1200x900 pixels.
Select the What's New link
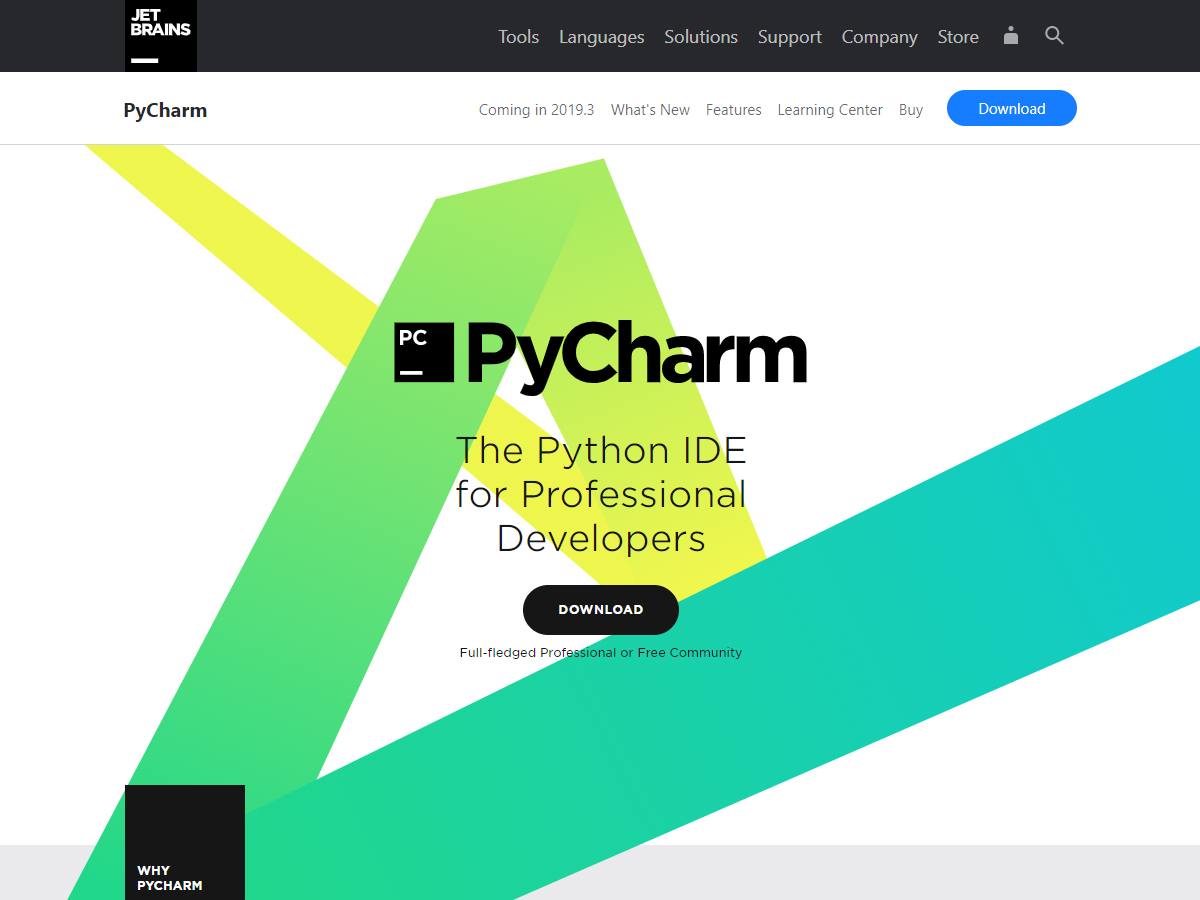click(x=650, y=110)
